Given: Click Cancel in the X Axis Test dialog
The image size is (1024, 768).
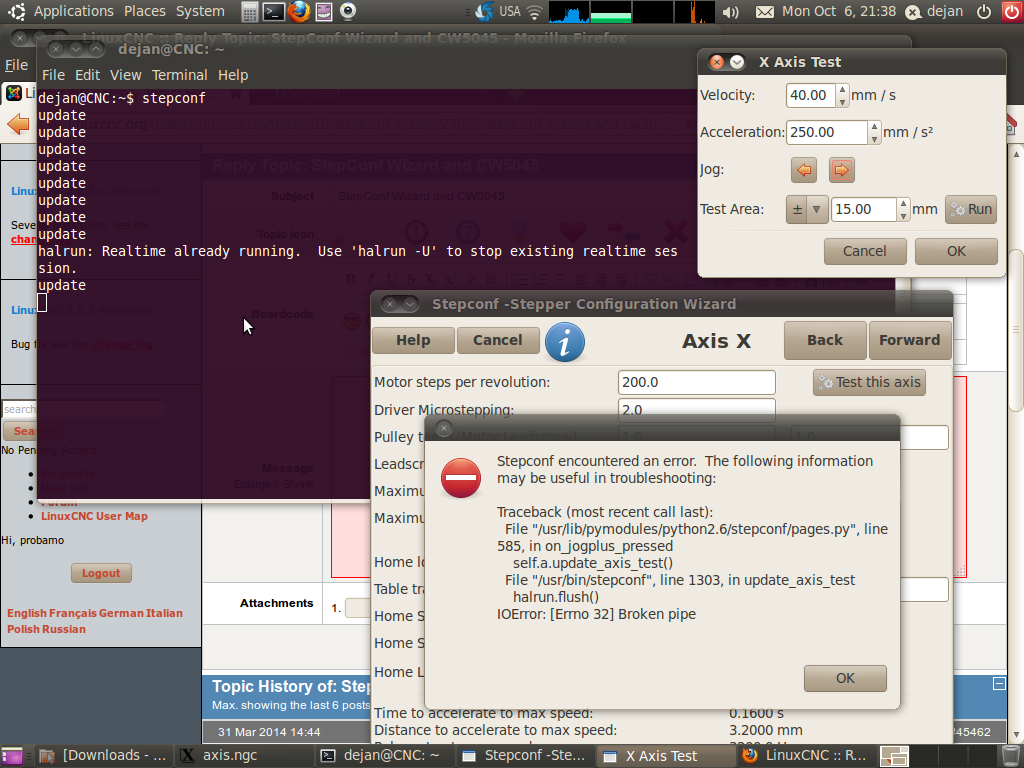Looking at the screenshot, I should tap(865, 251).
